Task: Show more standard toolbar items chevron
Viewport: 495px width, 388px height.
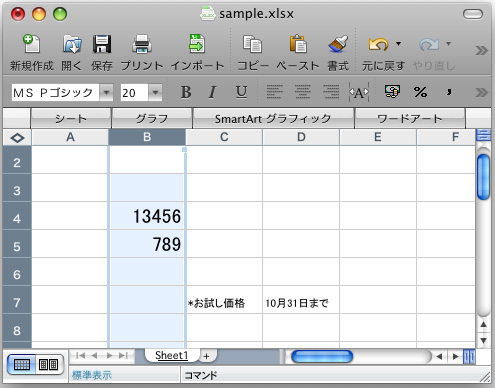Action: (x=481, y=51)
